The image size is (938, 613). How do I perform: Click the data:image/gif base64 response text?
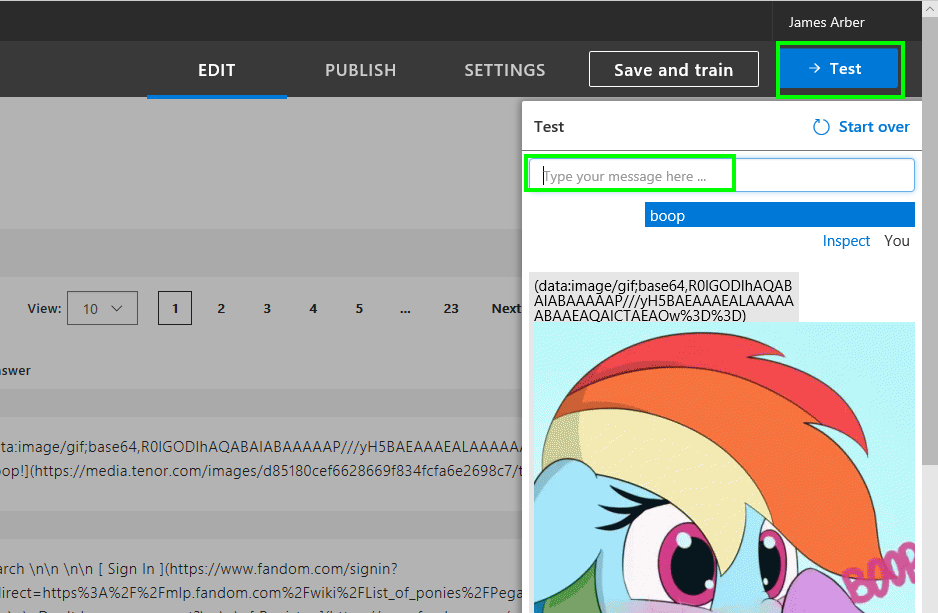pyautogui.click(x=663, y=300)
